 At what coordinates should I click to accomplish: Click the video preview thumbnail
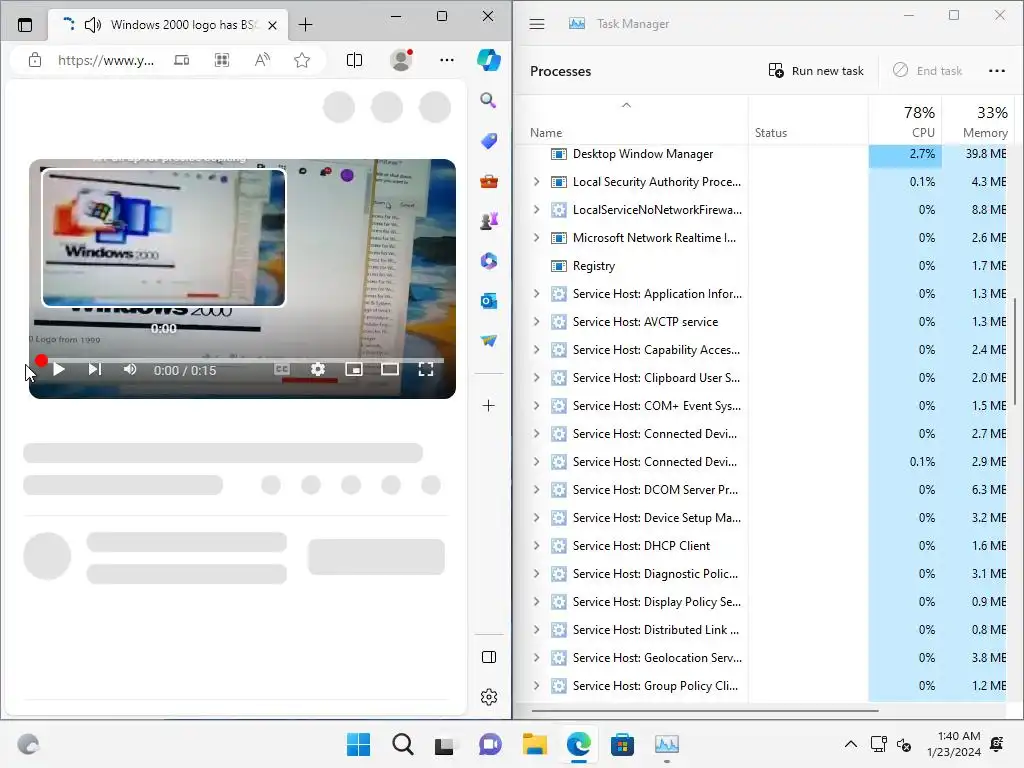[163, 237]
